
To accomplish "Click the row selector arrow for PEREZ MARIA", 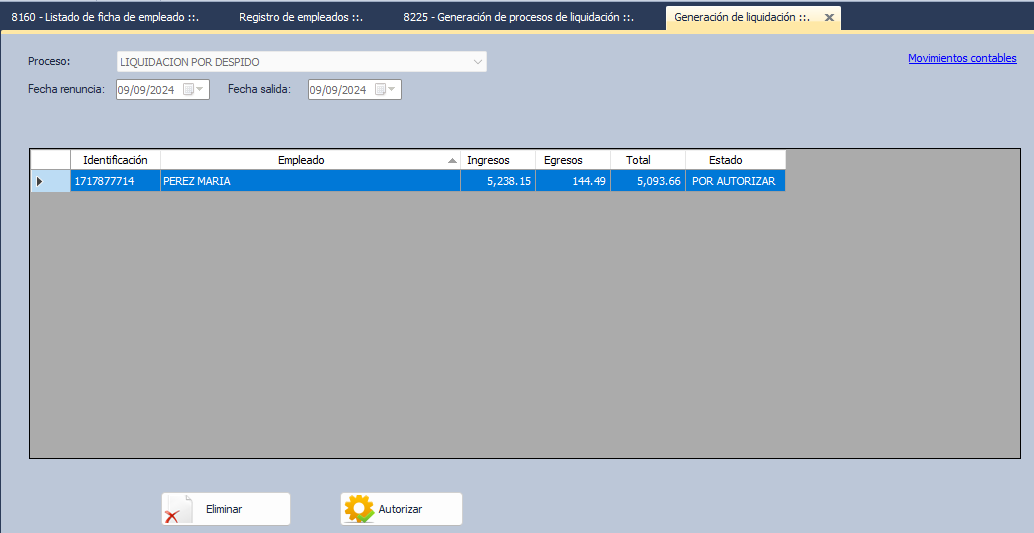I will (40, 181).
